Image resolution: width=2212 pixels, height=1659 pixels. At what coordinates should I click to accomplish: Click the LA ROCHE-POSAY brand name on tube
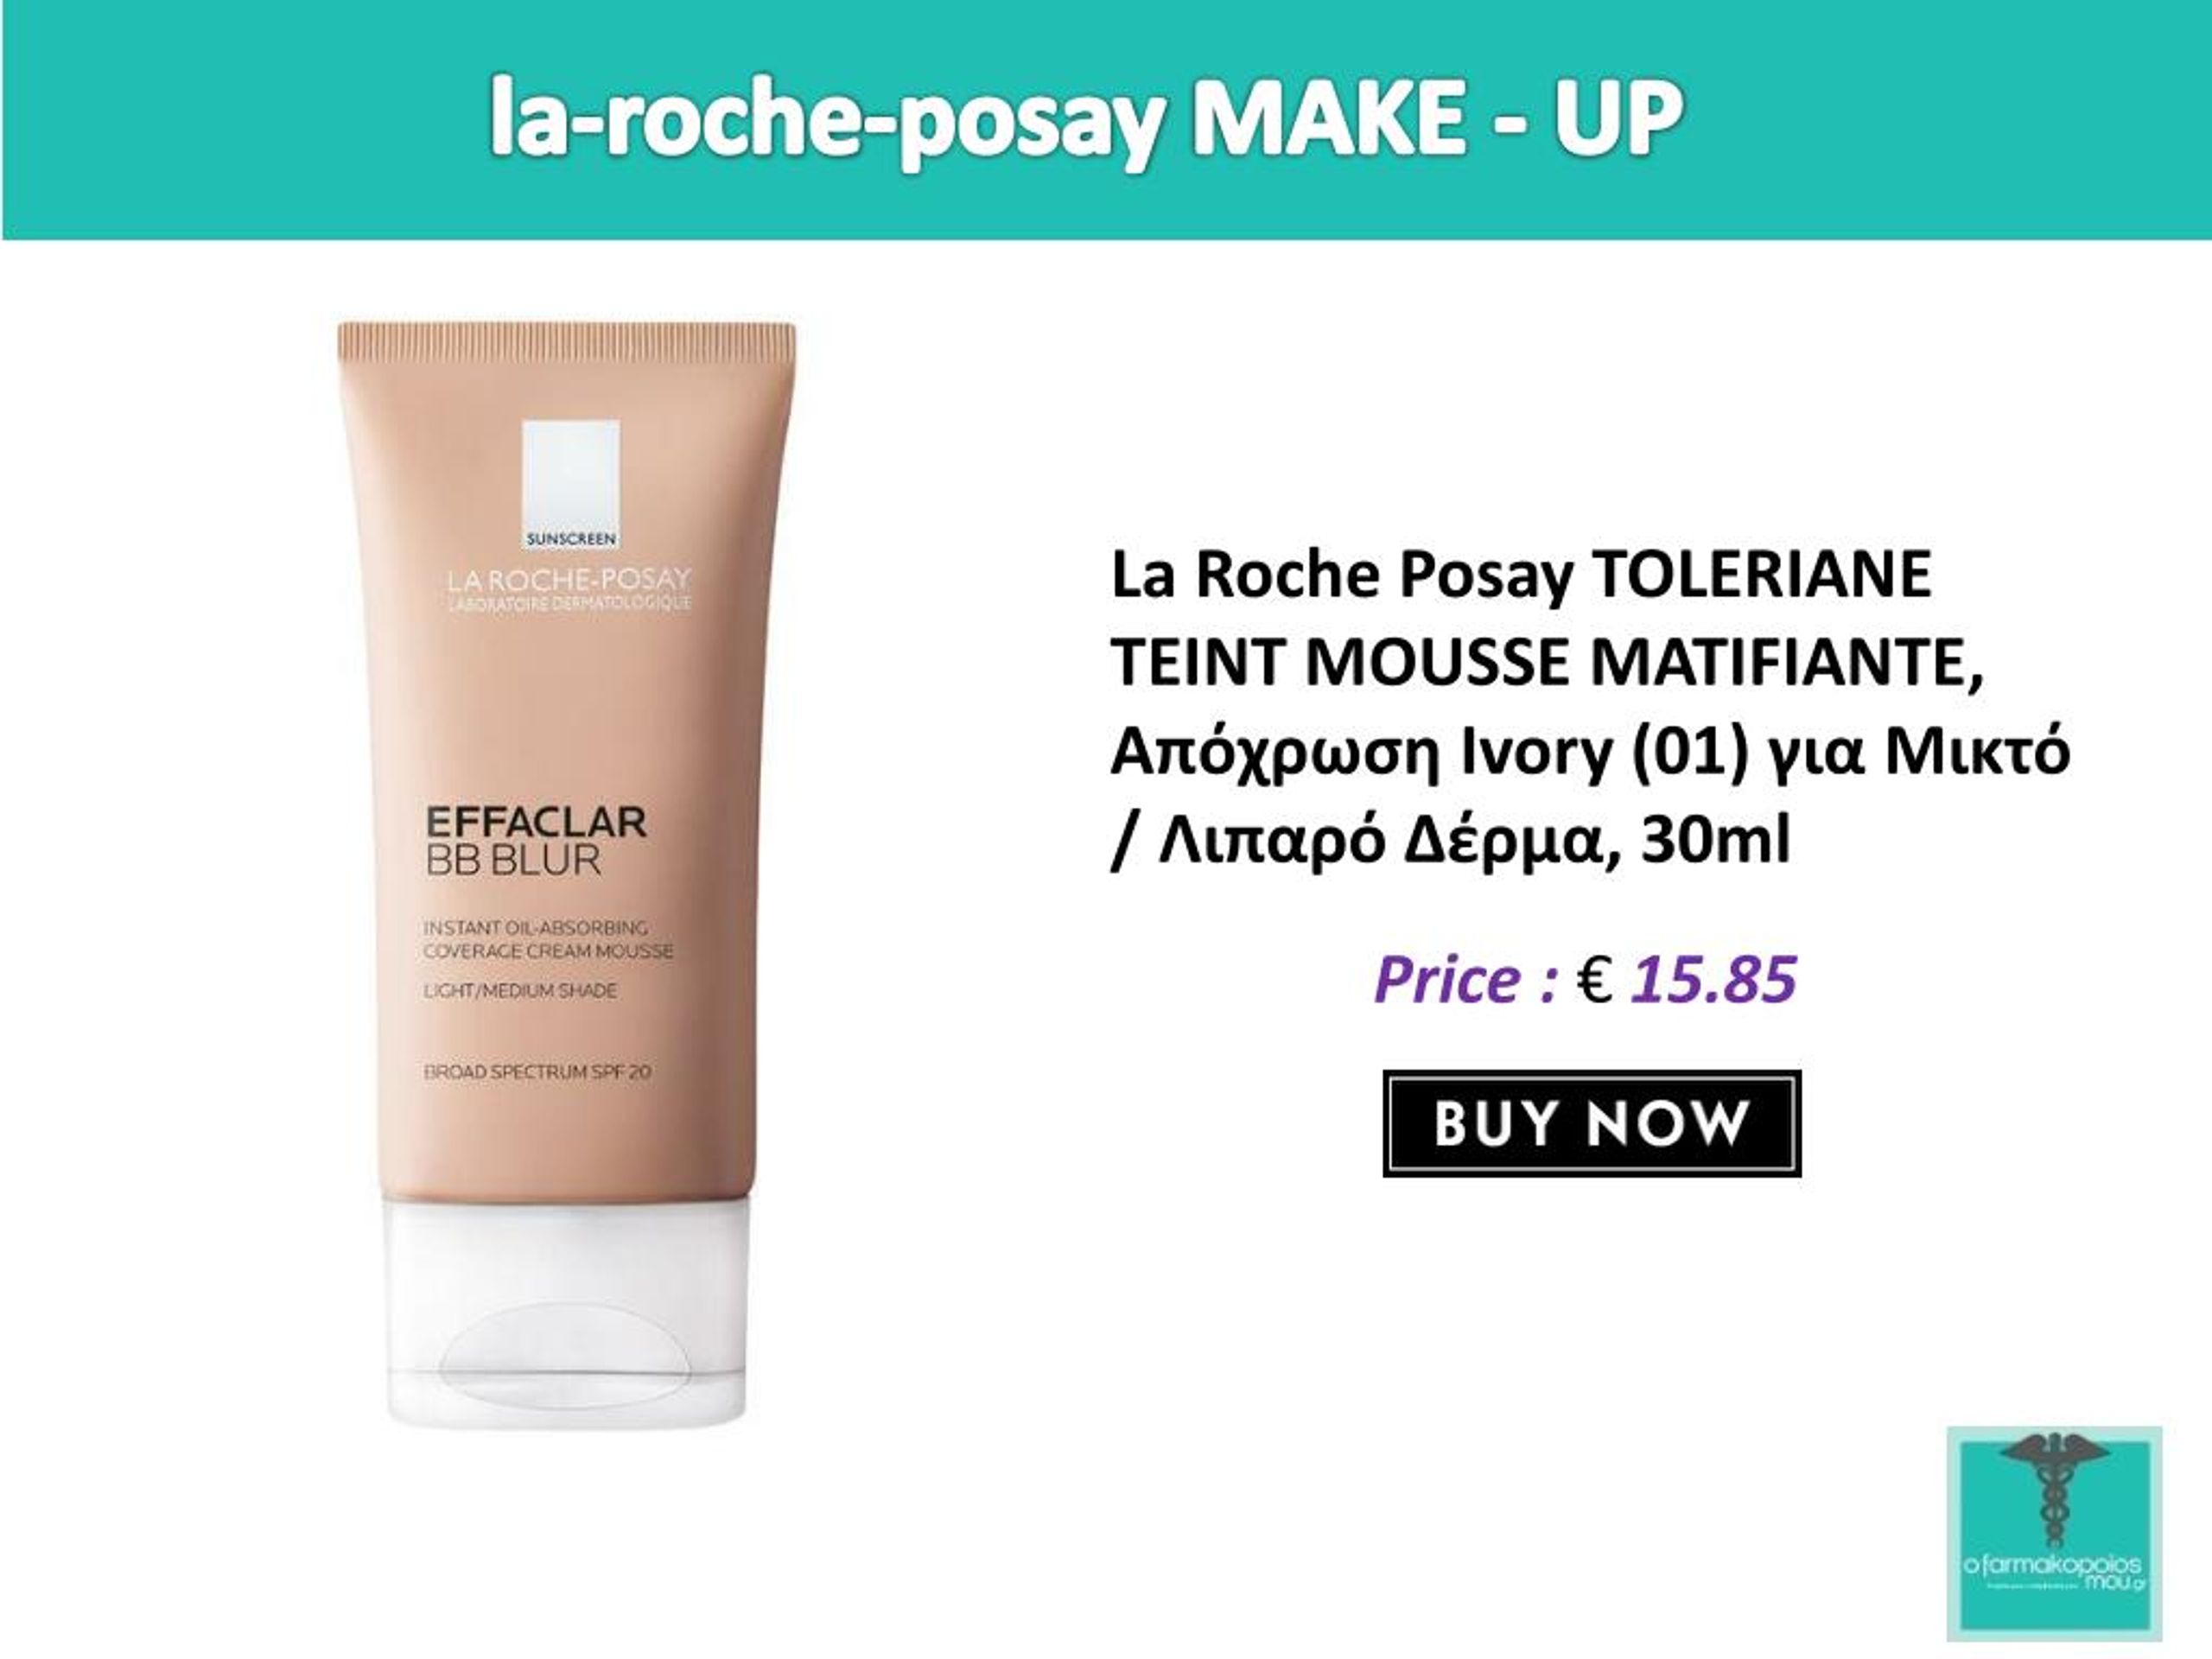[x=569, y=579]
